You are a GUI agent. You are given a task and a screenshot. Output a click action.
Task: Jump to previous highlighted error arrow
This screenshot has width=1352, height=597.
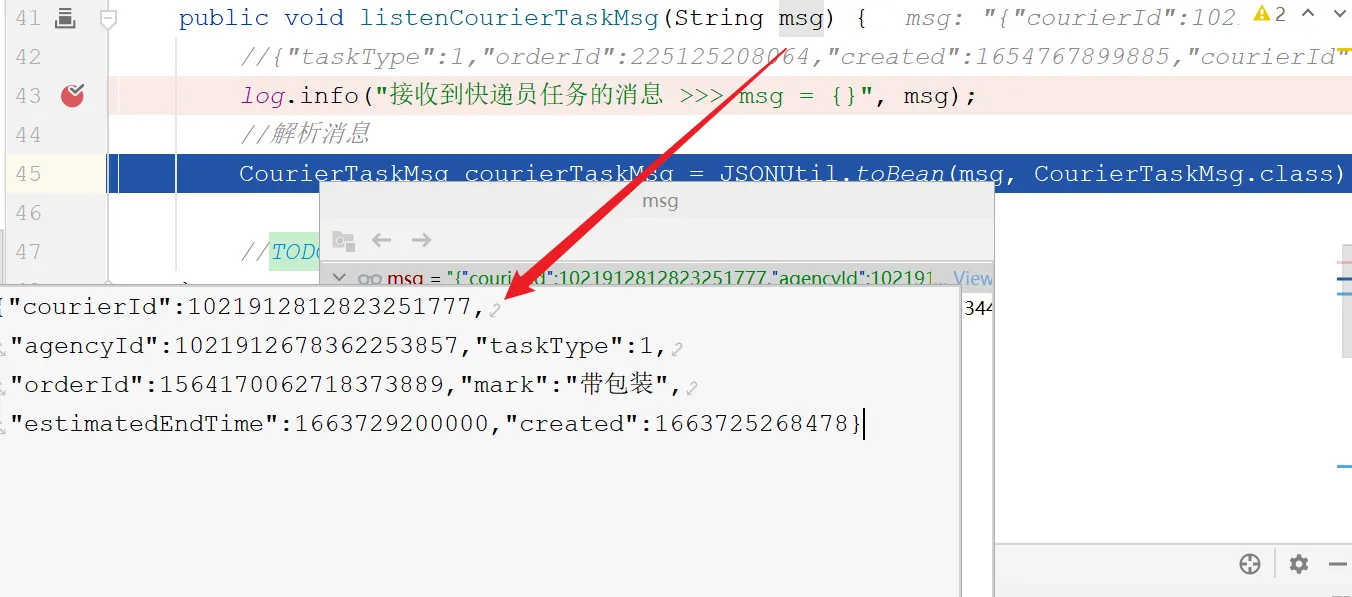click(1307, 14)
